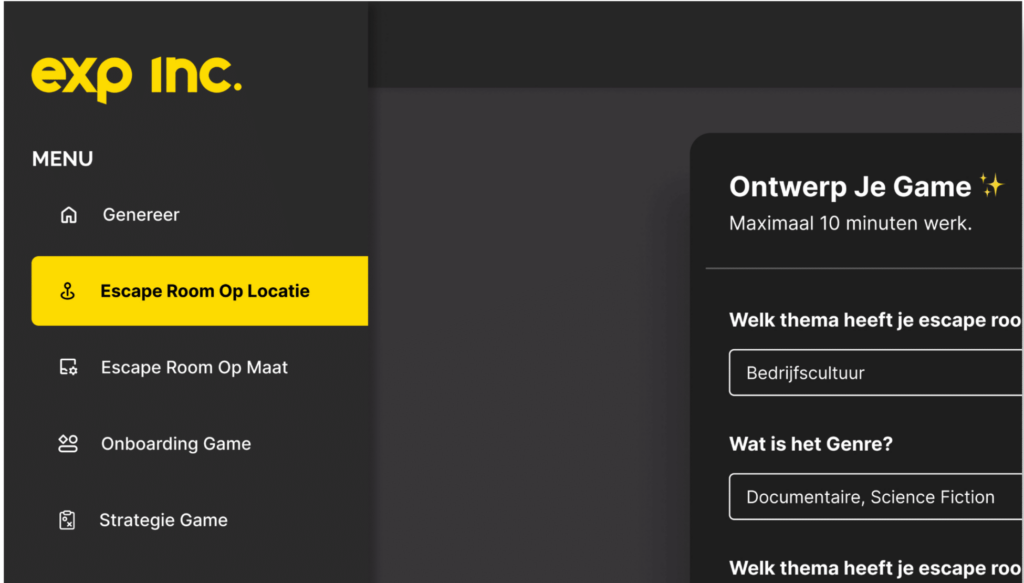
Task: Click the Wat is het Genre? label
Action: (x=810, y=444)
